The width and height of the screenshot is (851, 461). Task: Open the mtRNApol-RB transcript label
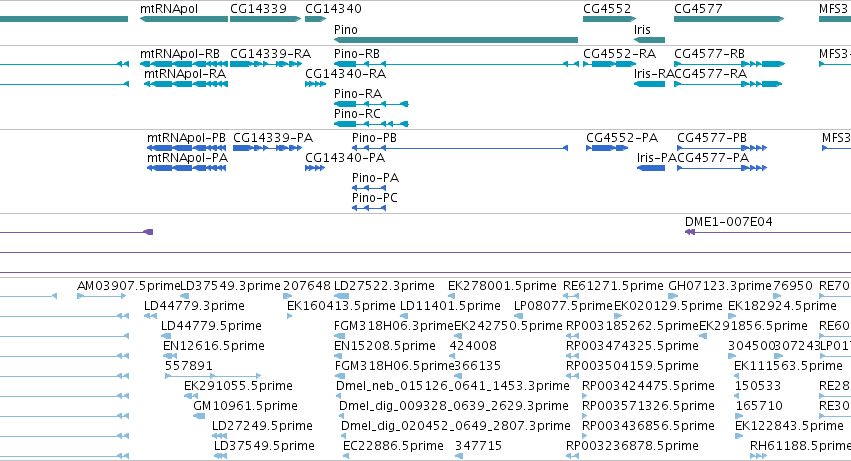(180, 54)
